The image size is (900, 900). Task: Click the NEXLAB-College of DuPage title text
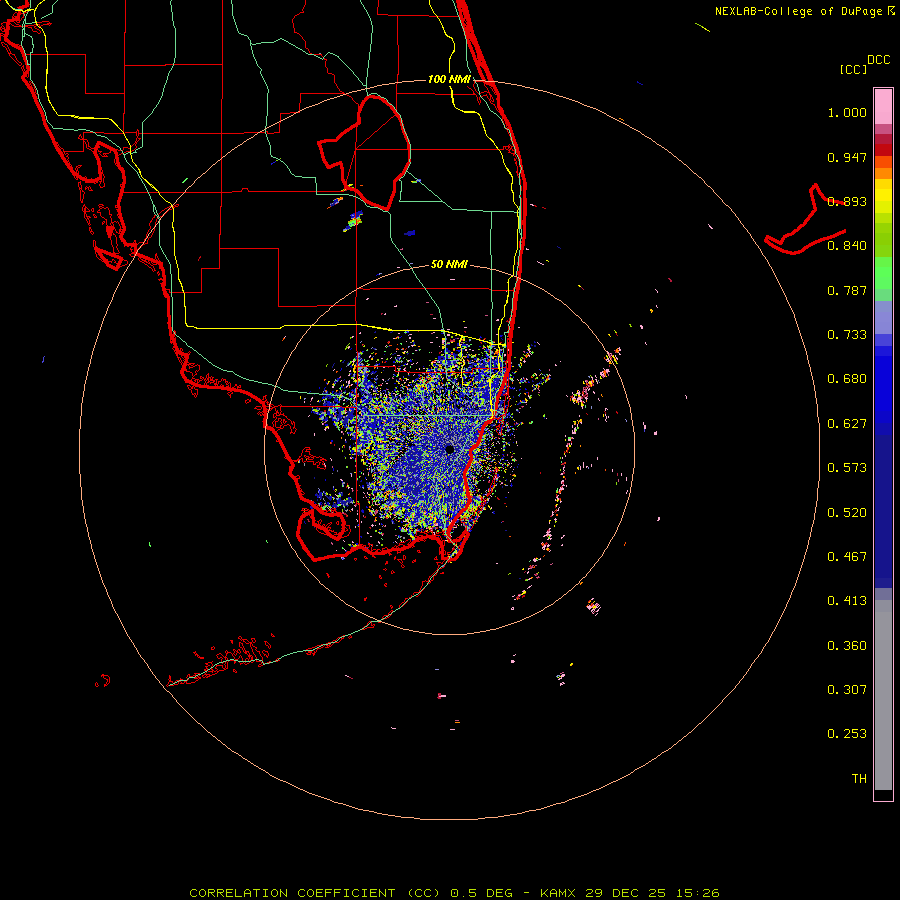798,11
